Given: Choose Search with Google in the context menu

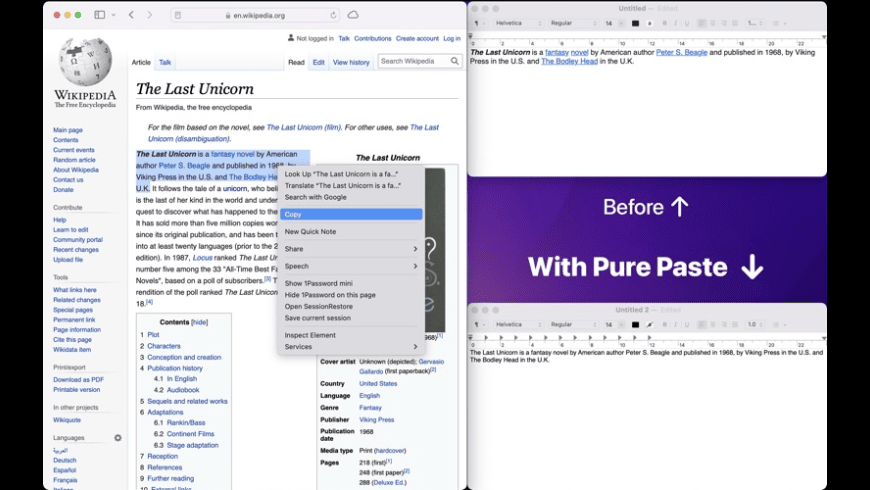Looking at the screenshot, I should (x=351, y=197).
